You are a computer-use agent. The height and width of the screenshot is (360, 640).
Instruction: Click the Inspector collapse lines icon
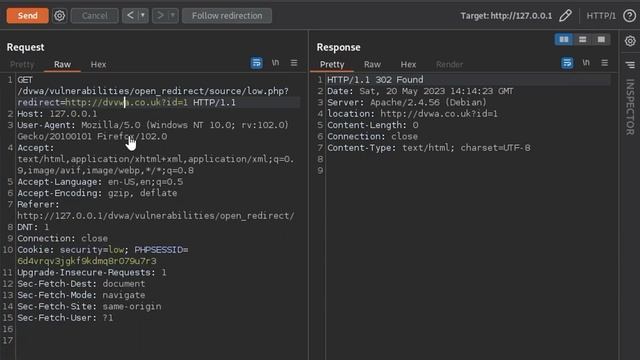click(630, 64)
